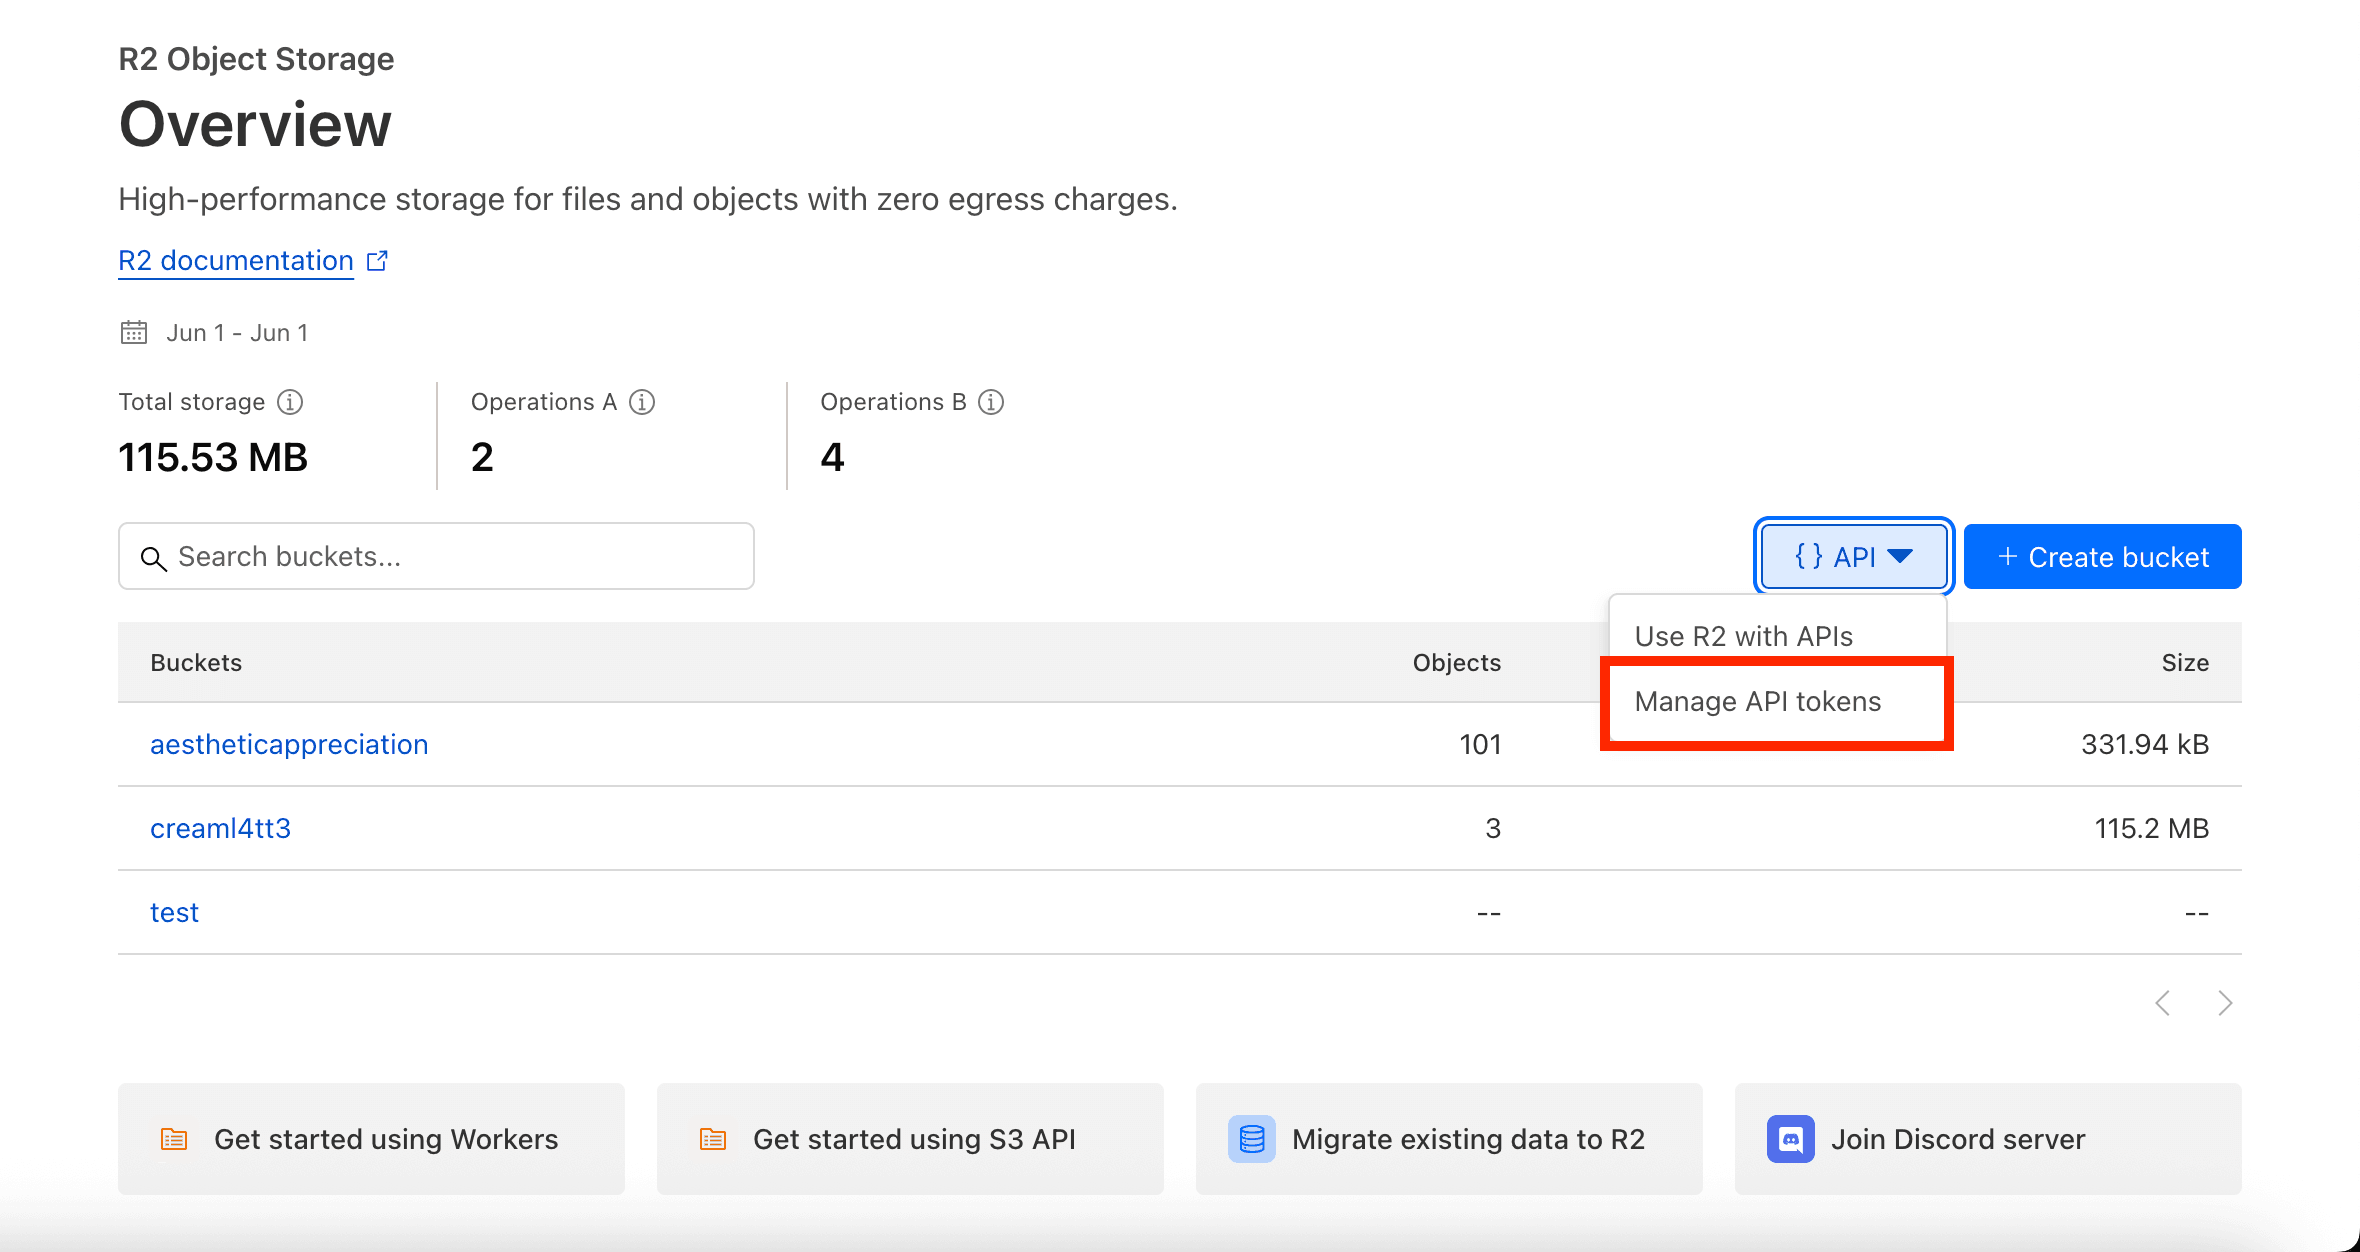Open the aestheticappreciation bucket

[289, 744]
